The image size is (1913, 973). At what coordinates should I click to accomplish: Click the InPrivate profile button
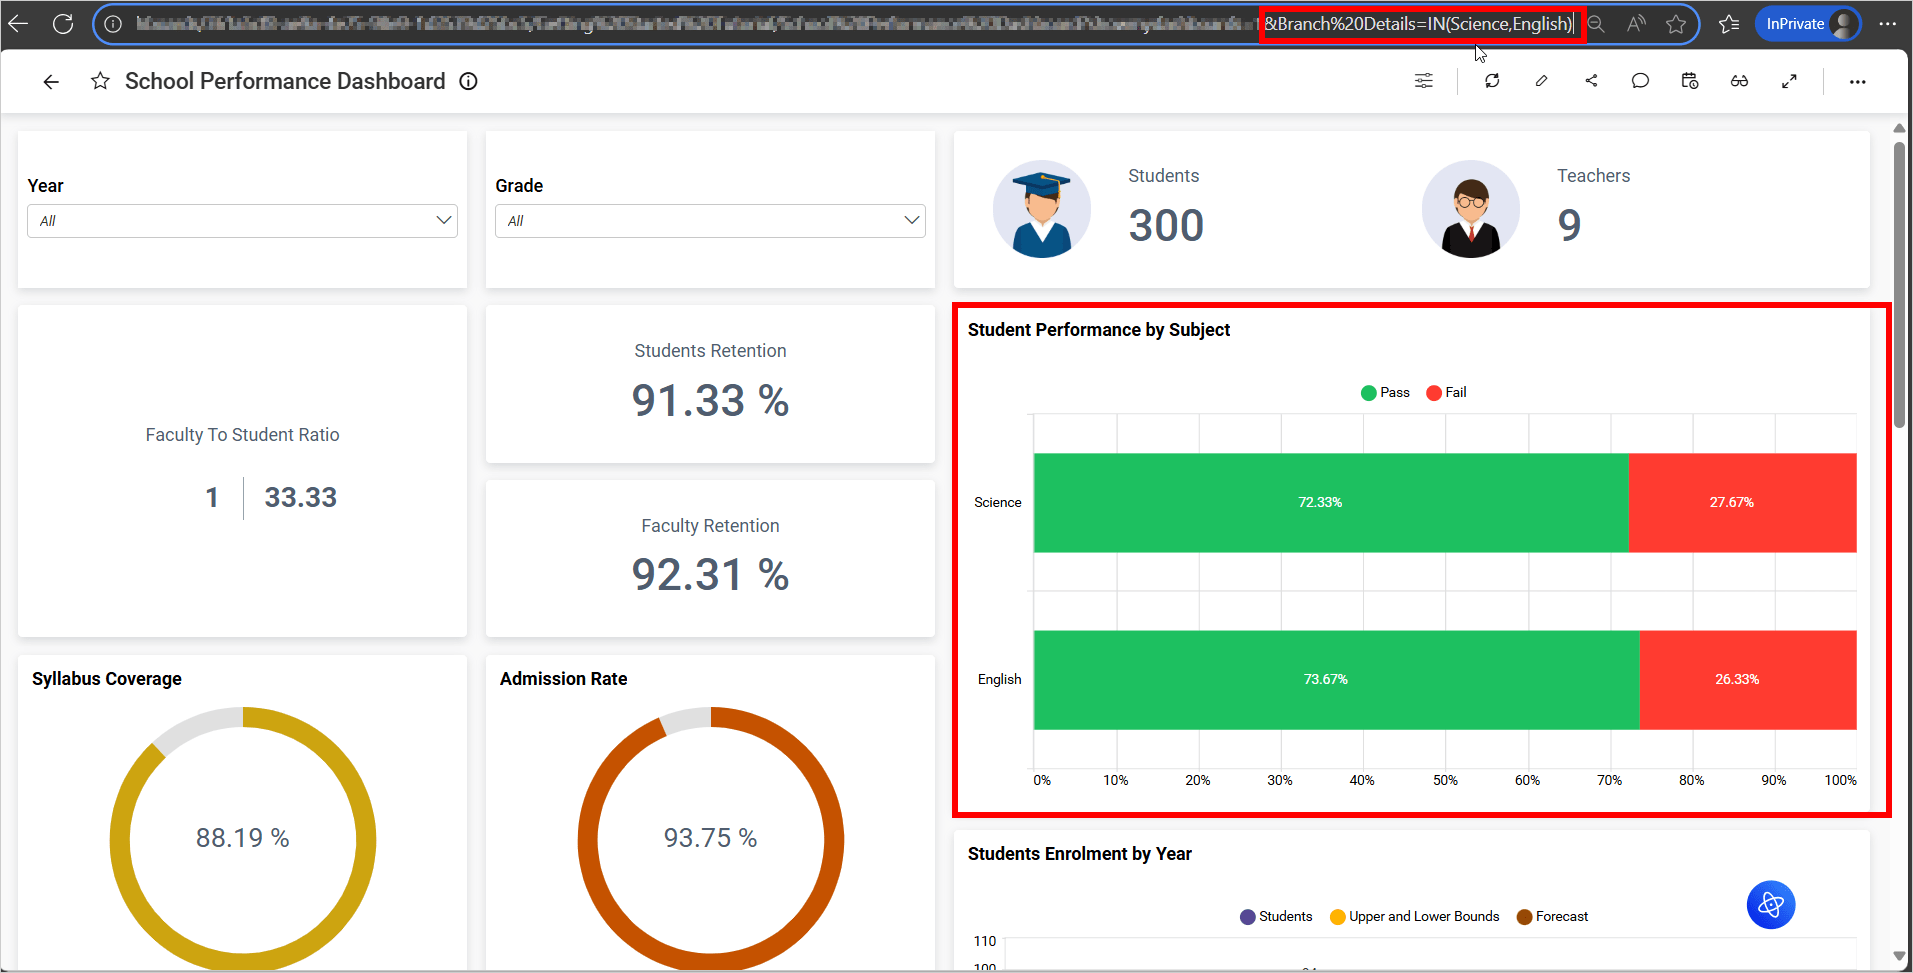click(x=1807, y=24)
